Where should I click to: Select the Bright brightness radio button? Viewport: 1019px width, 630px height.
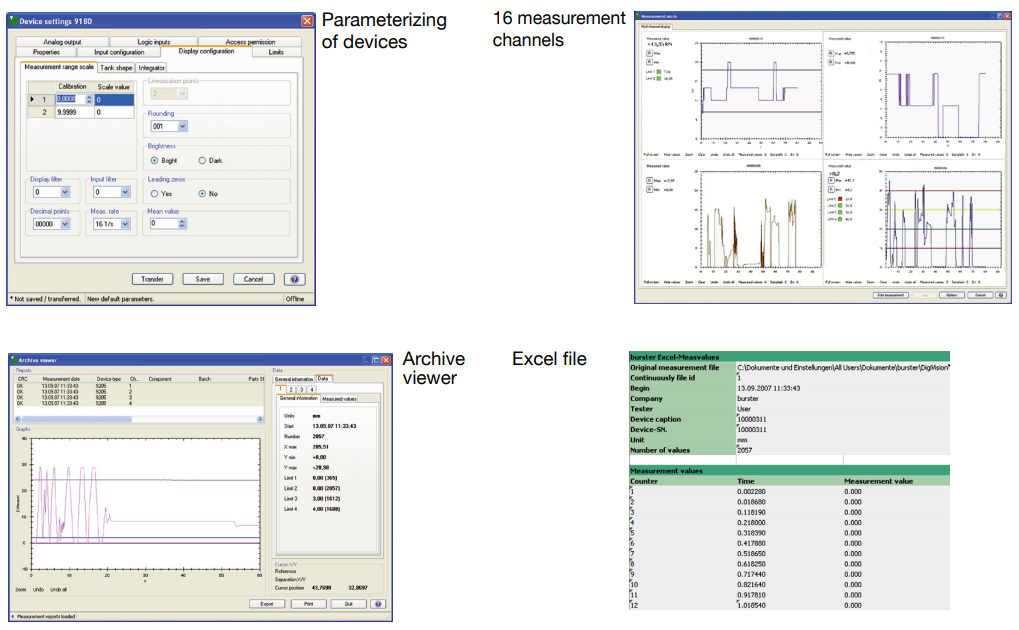click(154, 160)
